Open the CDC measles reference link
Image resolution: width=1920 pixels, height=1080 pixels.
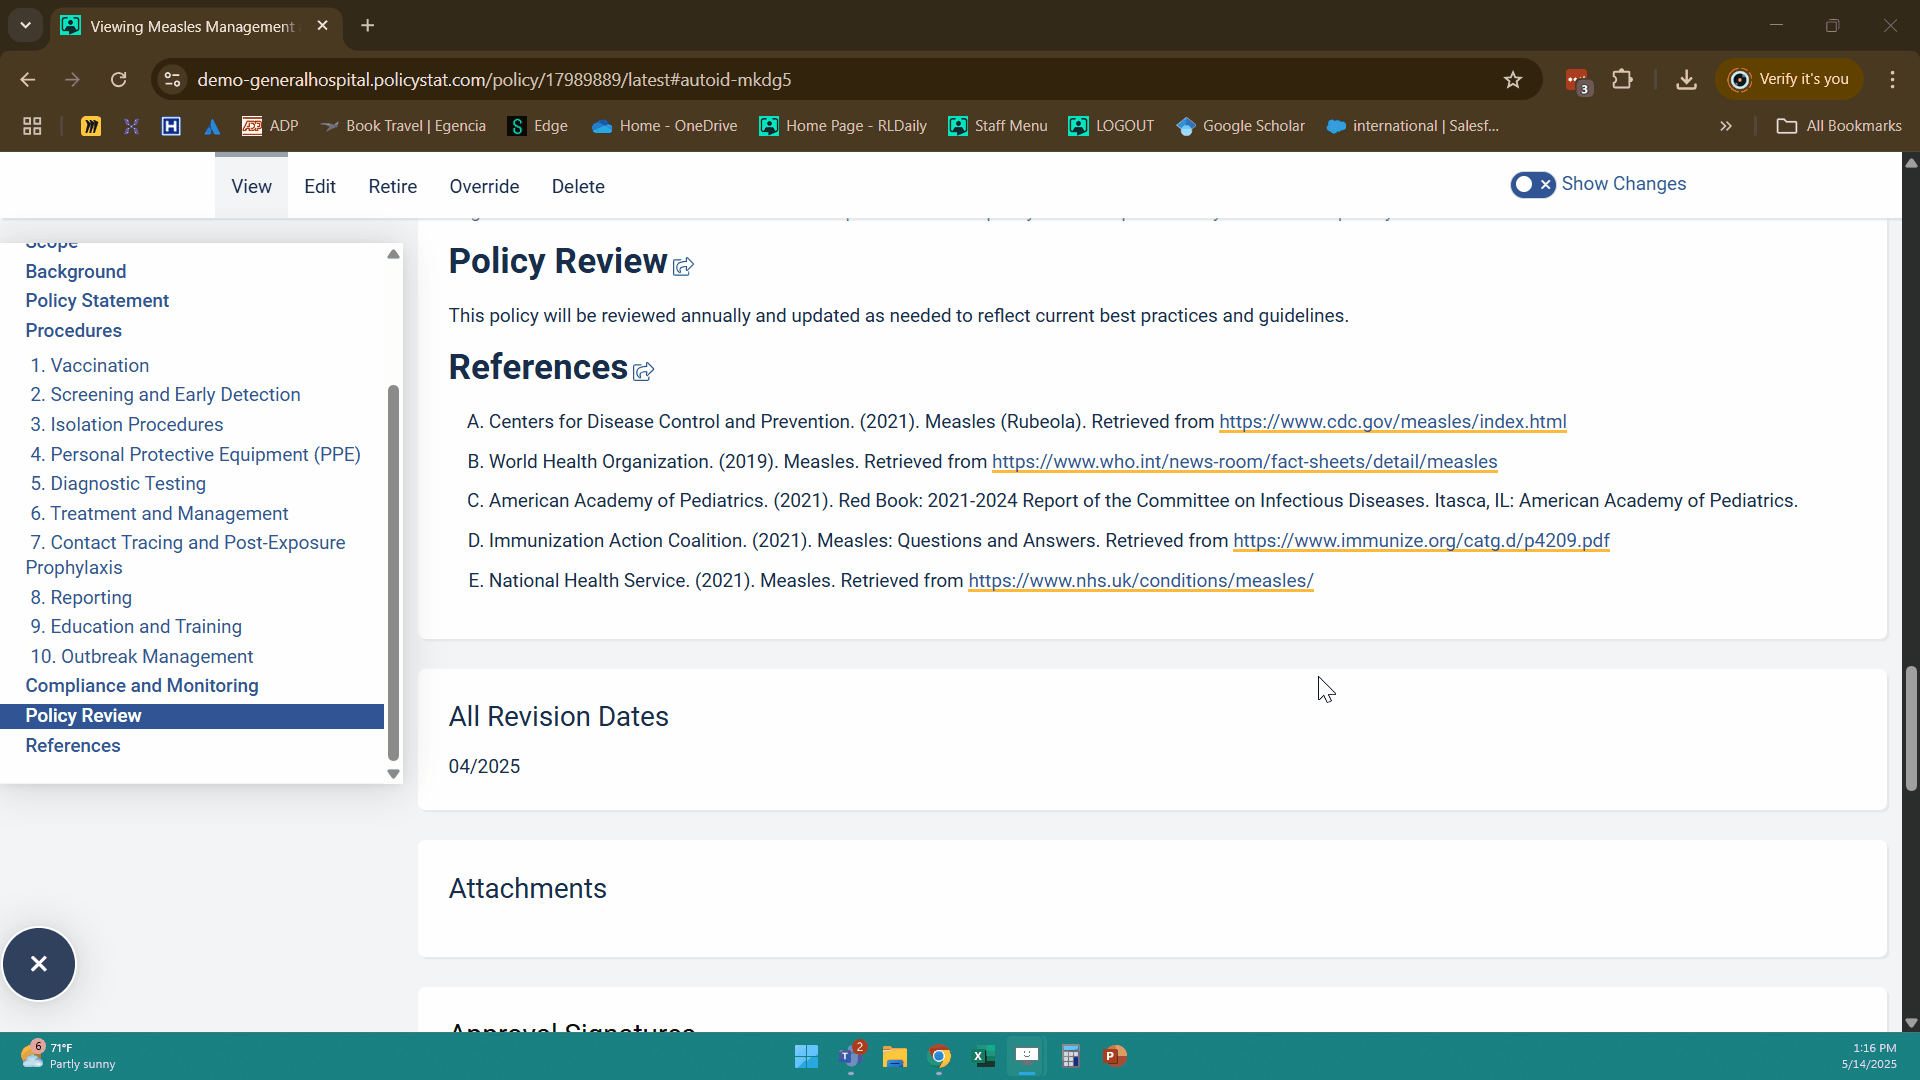pyautogui.click(x=1392, y=422)
